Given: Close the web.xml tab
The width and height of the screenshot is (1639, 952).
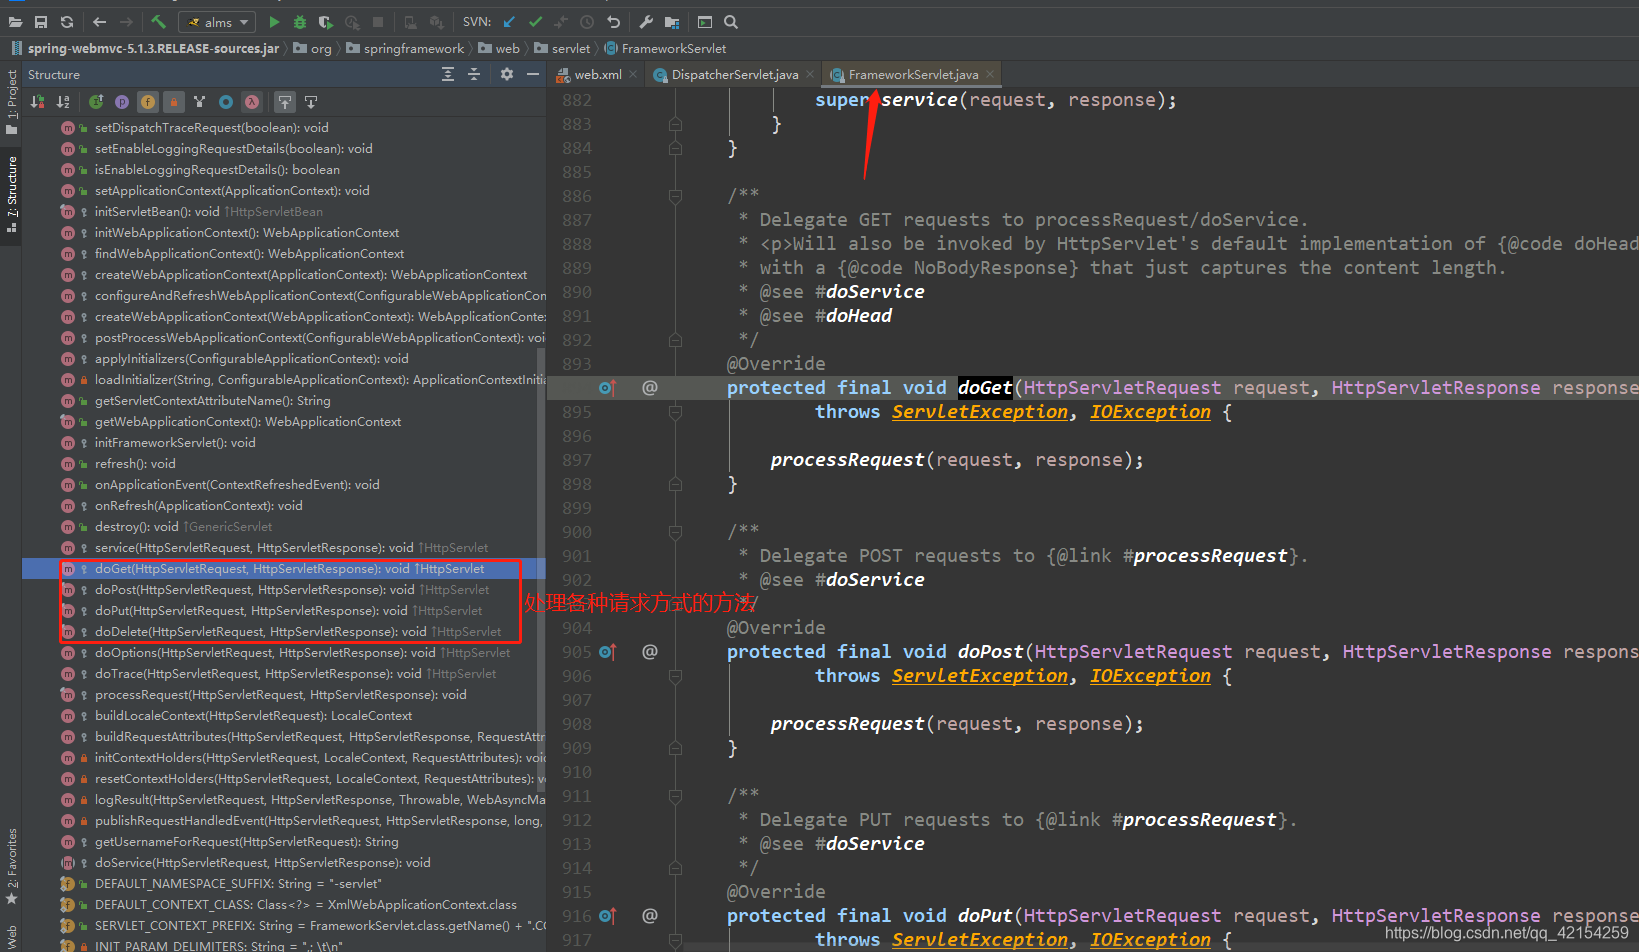Looking at the screenshot, I should click(x=633, y=75).
